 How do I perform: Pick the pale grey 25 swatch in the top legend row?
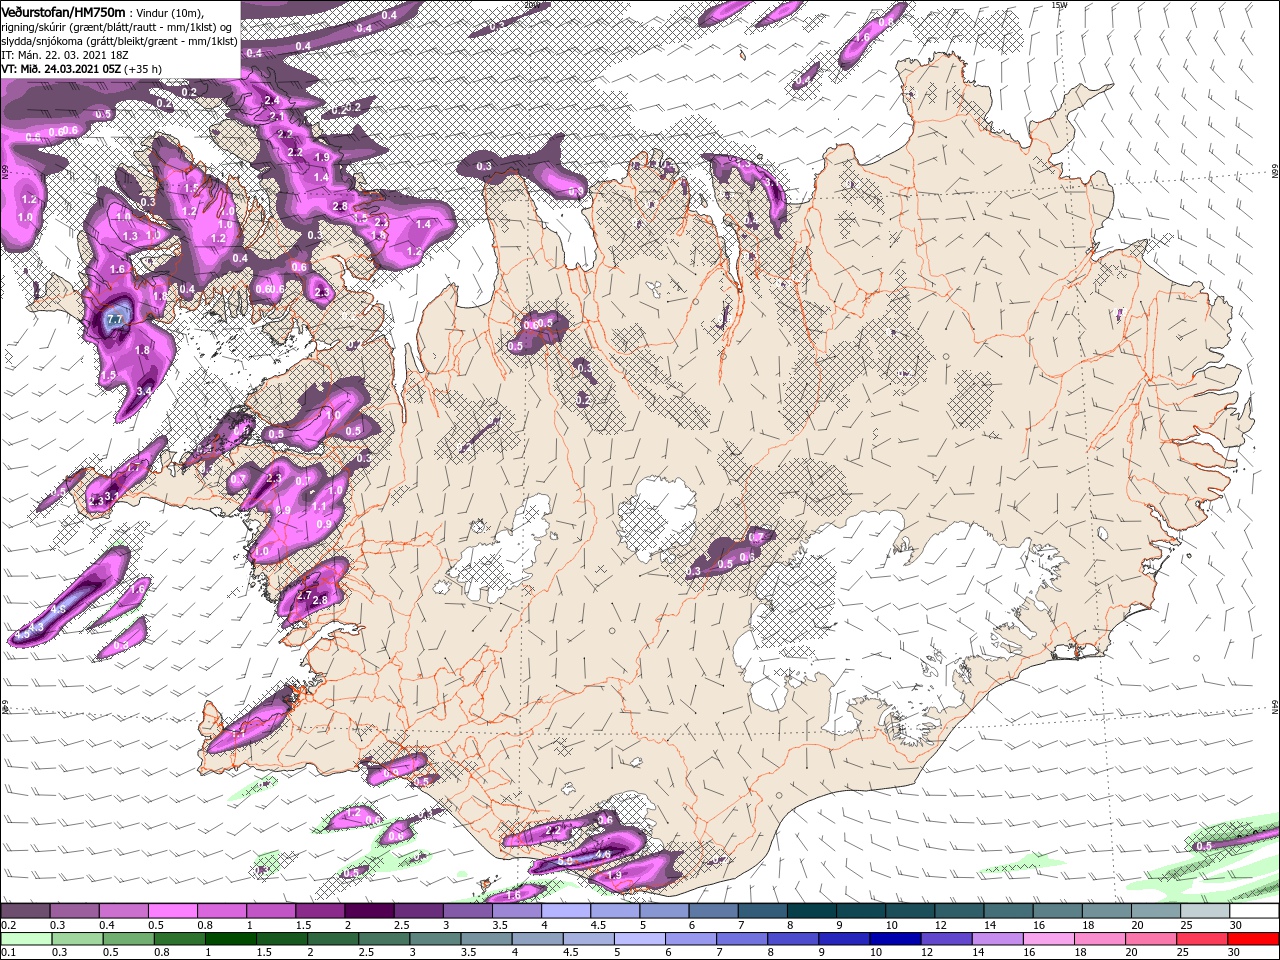(x=1205, y=911)
